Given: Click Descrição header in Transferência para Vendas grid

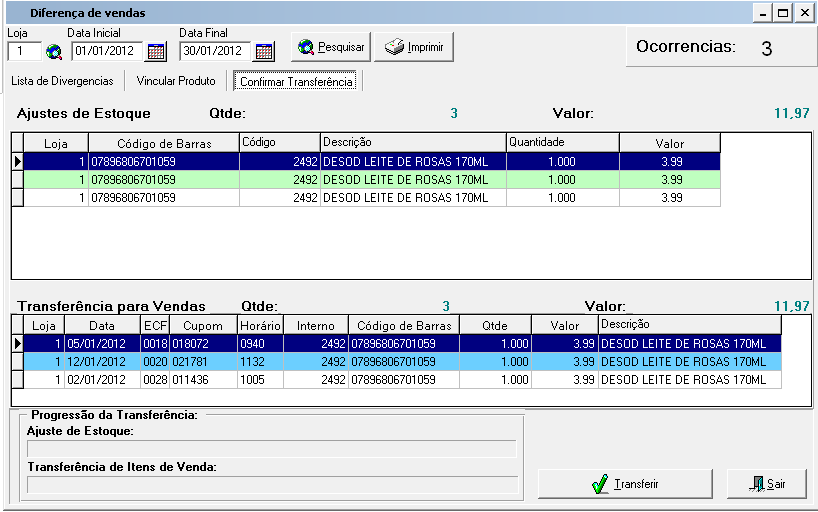Looking at the screenshot, I should pos(690,325).
